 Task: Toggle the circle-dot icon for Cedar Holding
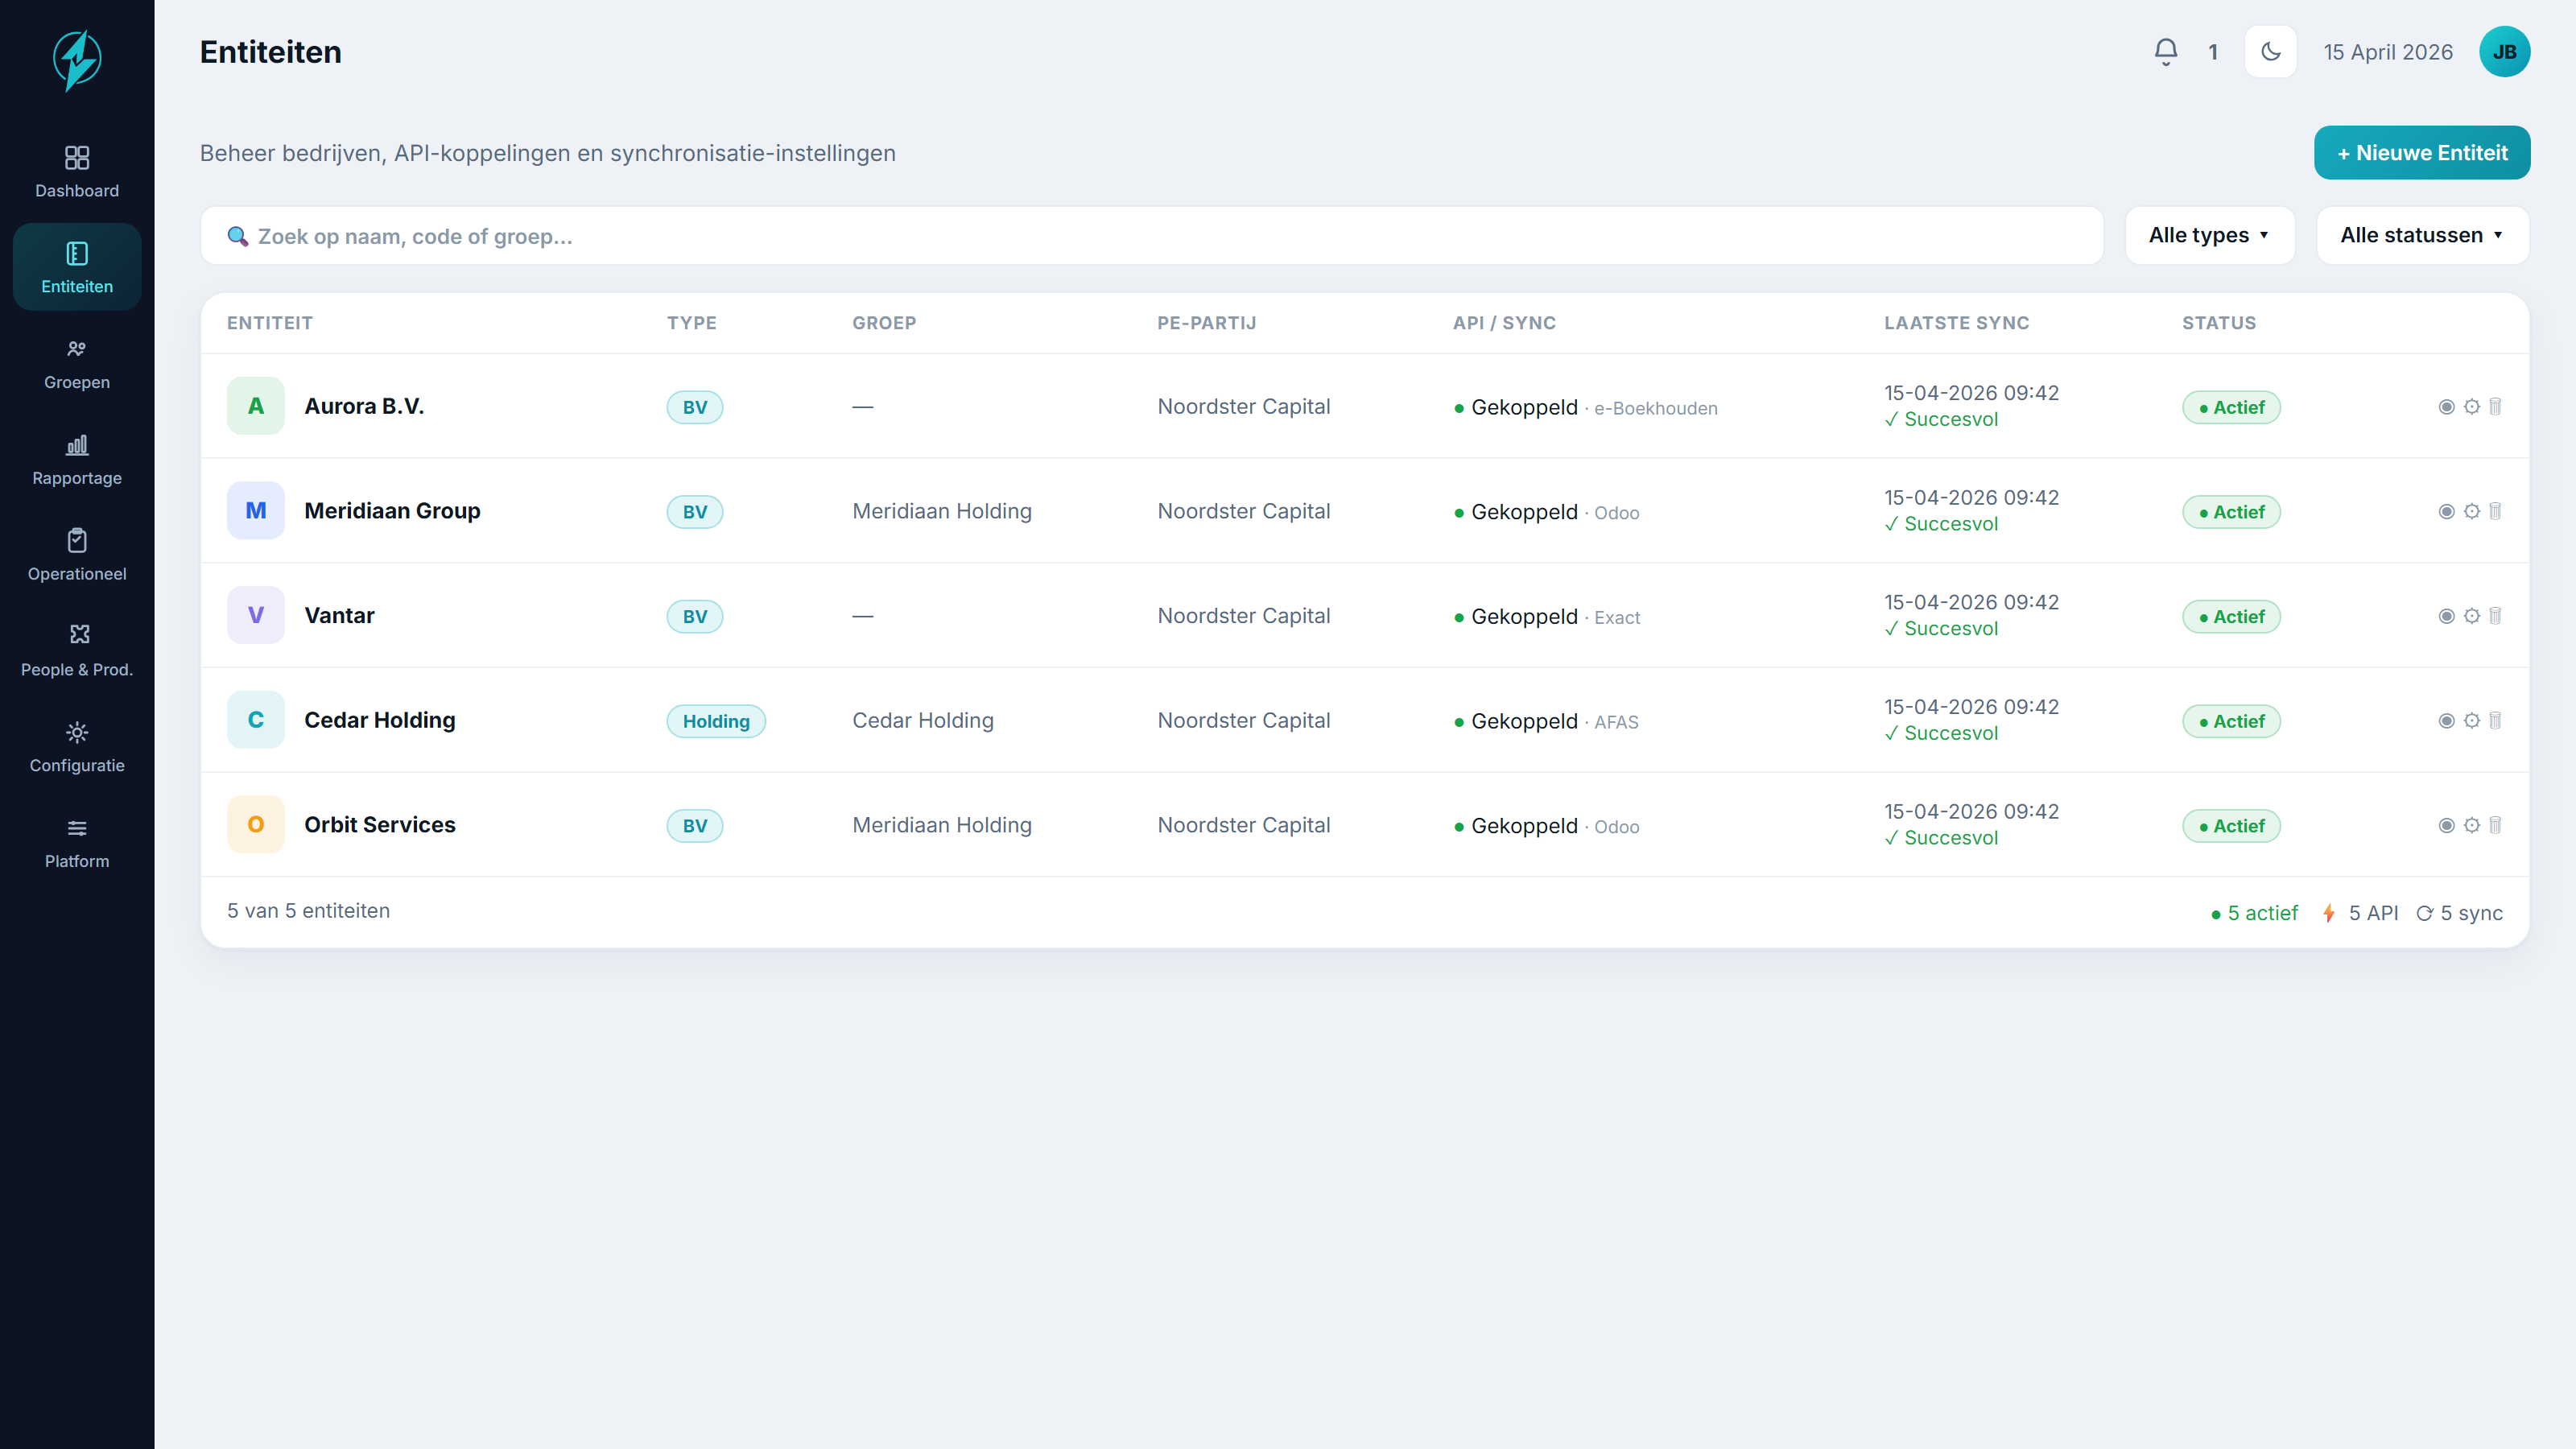pos(2446,721)
